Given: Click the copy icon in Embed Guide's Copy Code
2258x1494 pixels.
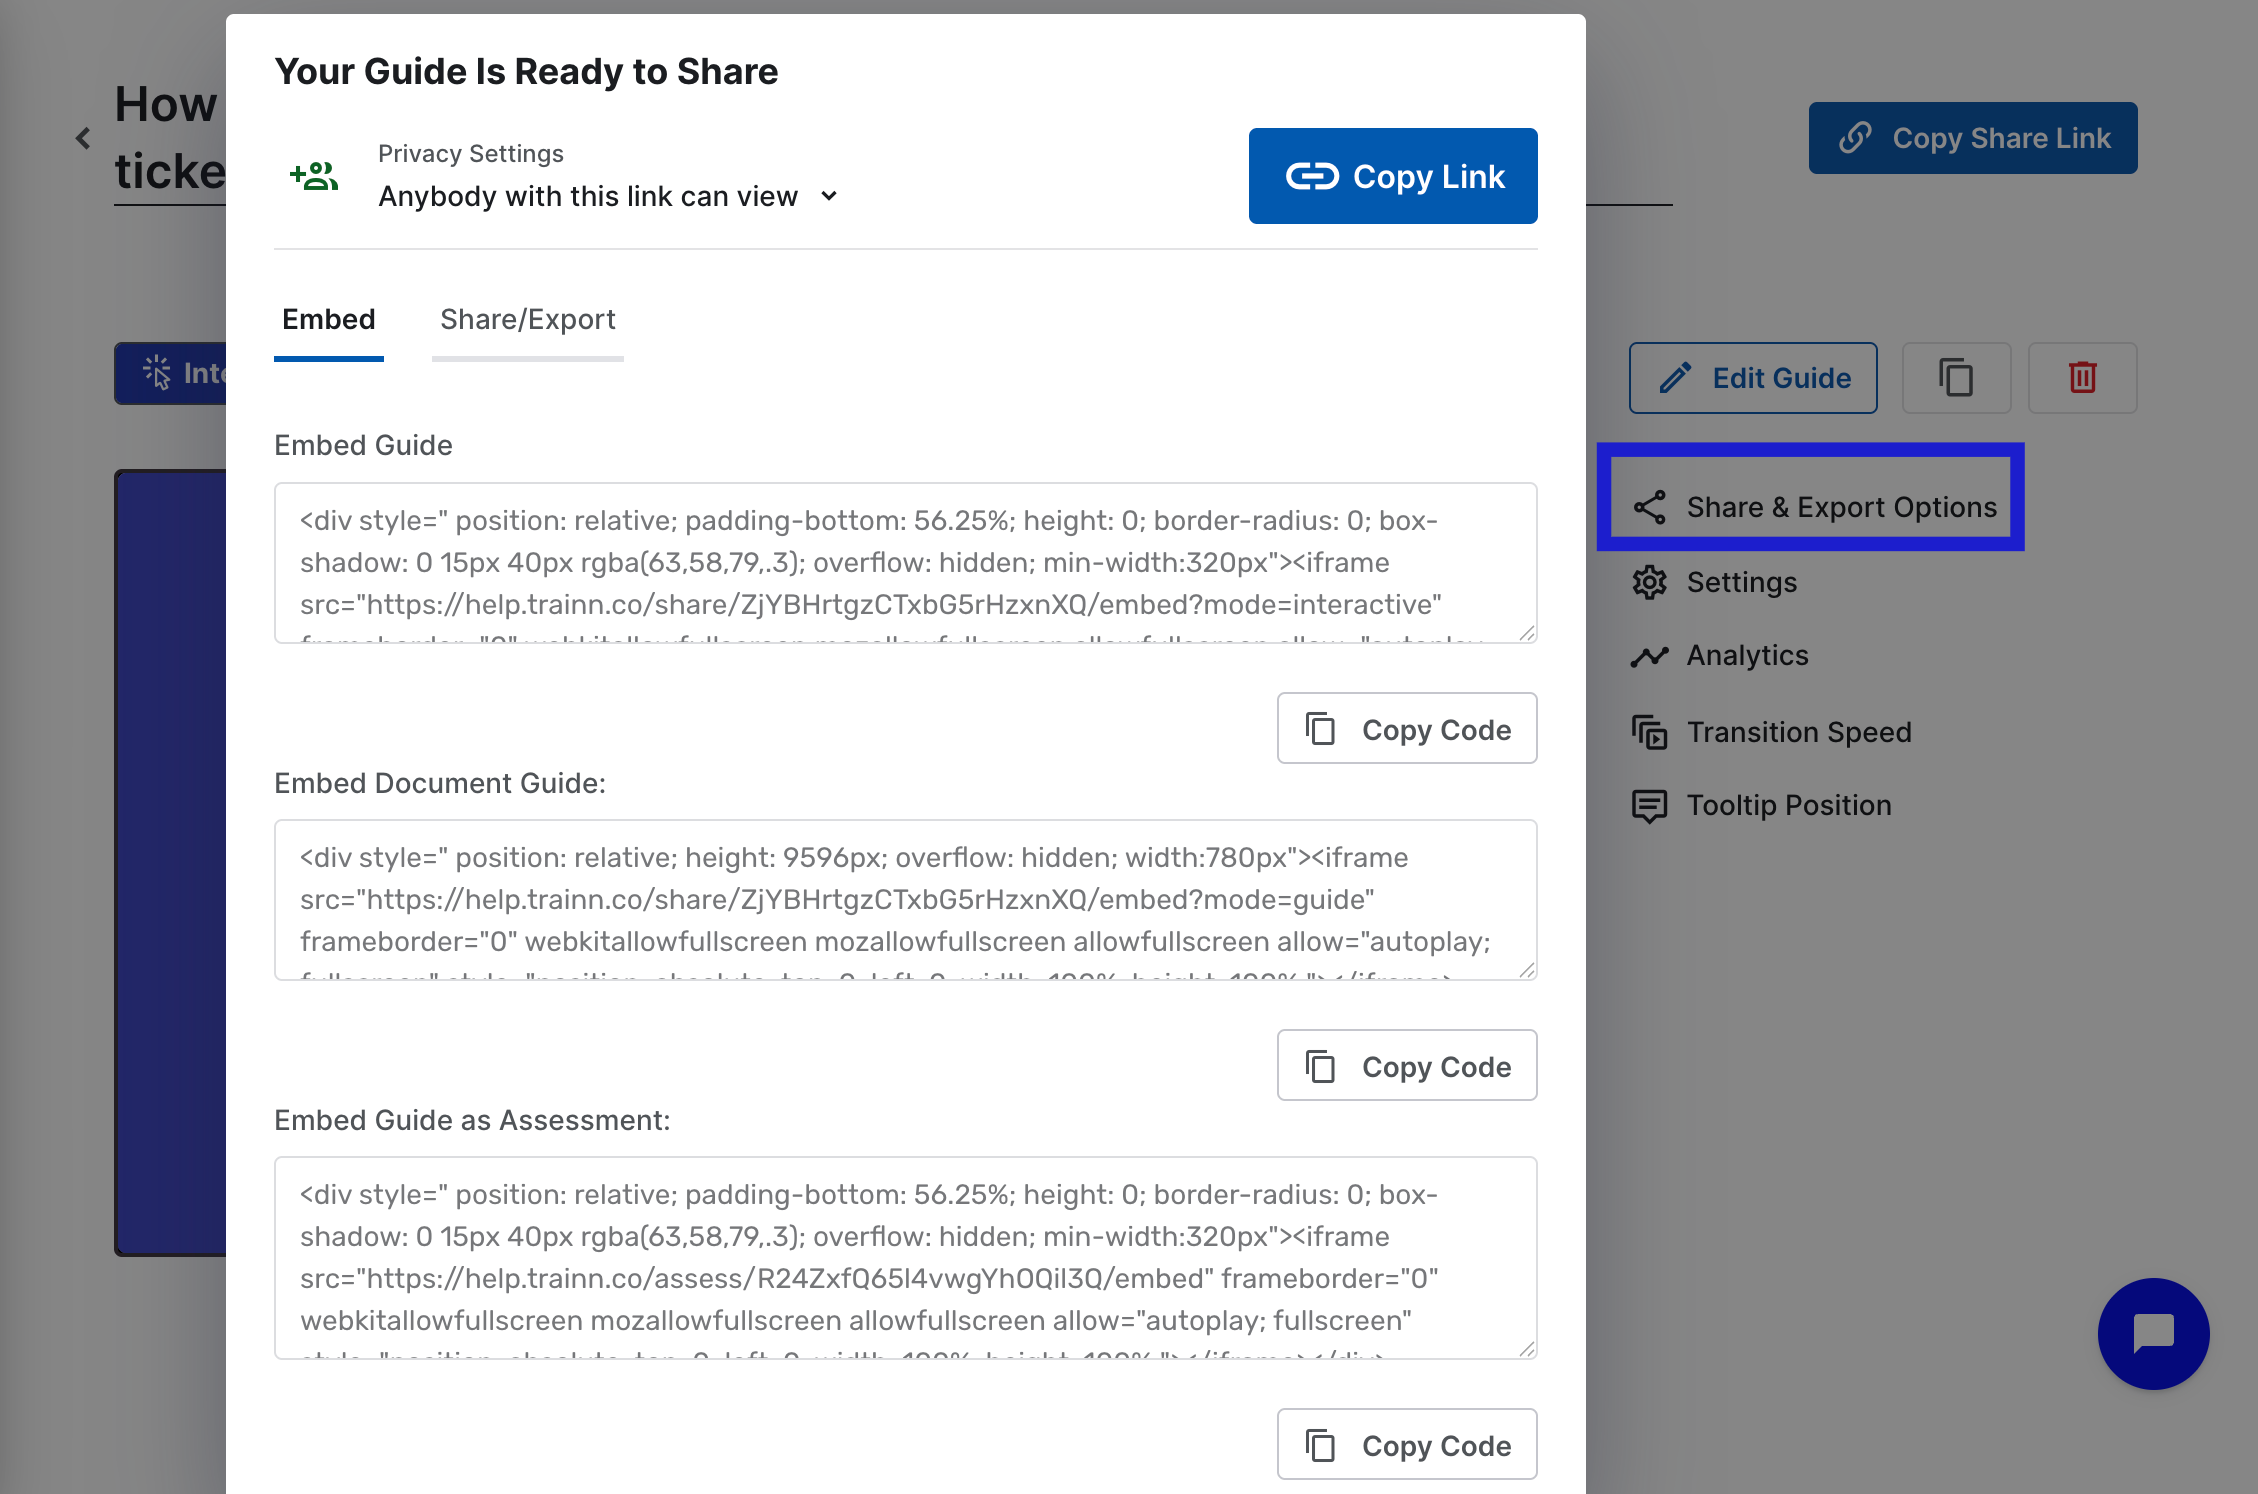Looking at the screenshot, I should 1321,729.
